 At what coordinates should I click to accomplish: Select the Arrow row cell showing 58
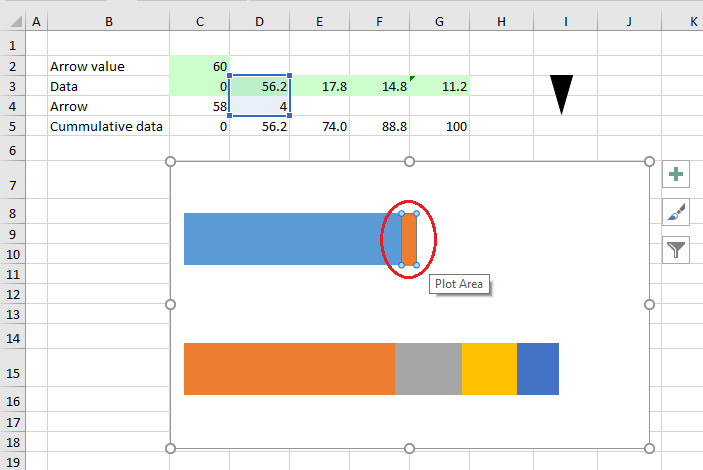pos(199,106)
